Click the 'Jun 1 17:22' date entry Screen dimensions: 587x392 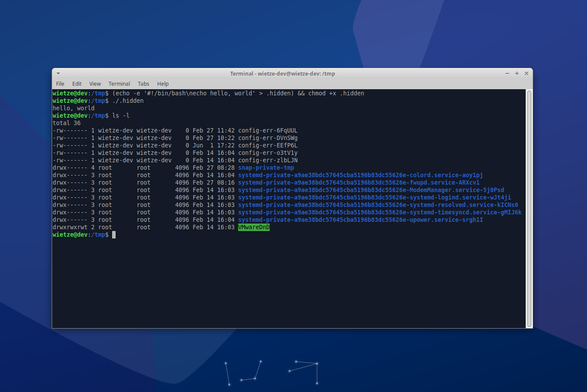[x=214, y=146]
